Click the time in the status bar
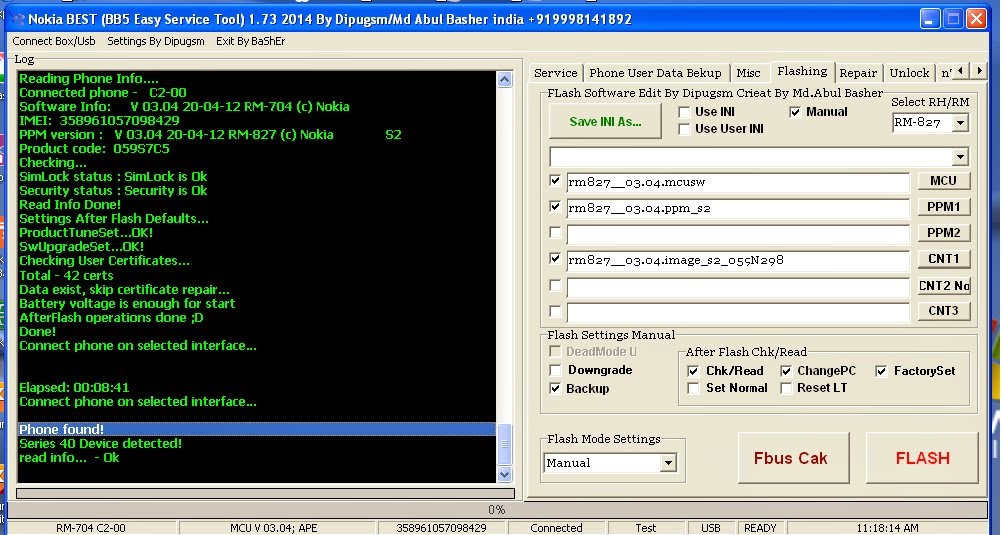 (x=888, y=528)
